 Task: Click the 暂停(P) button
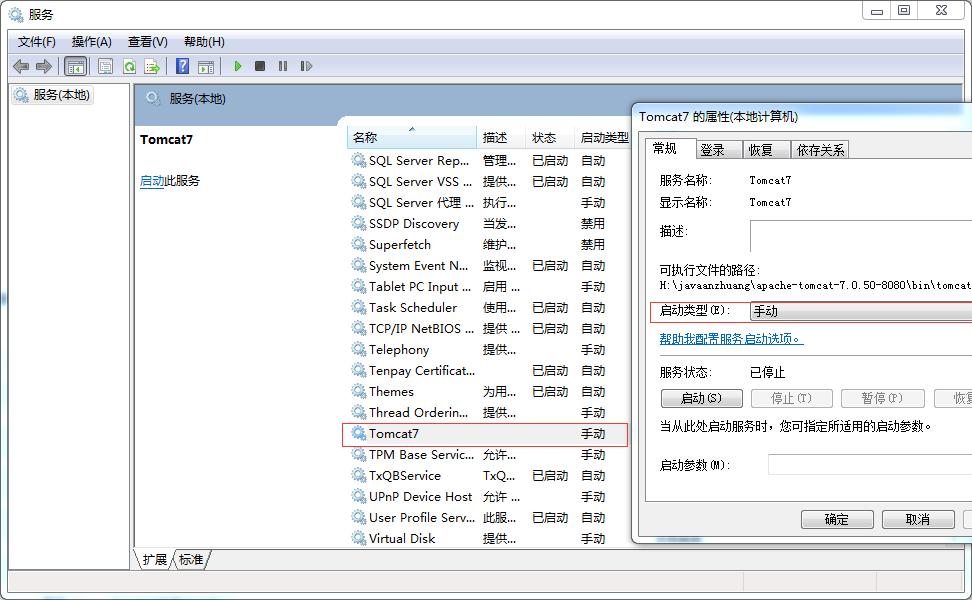tap(882, 399)
